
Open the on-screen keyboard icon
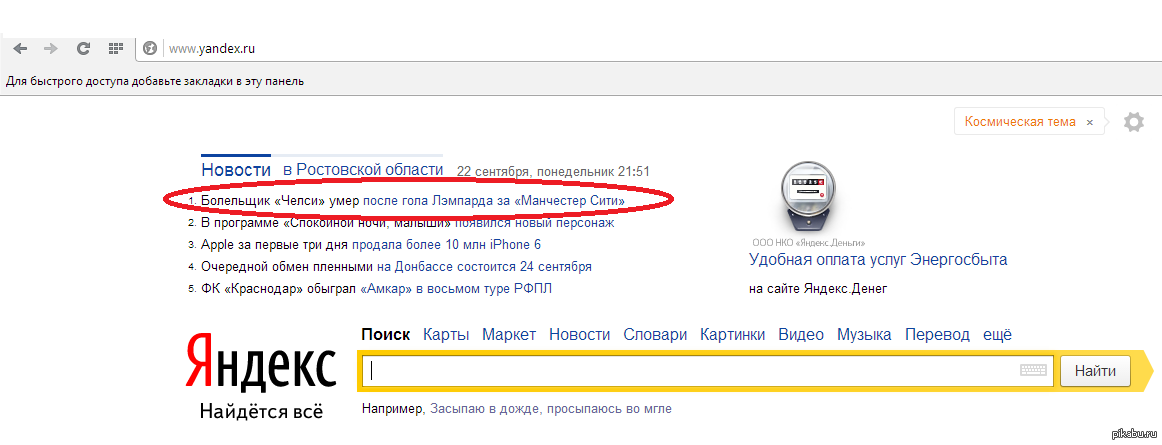[x=1033, y=370]
